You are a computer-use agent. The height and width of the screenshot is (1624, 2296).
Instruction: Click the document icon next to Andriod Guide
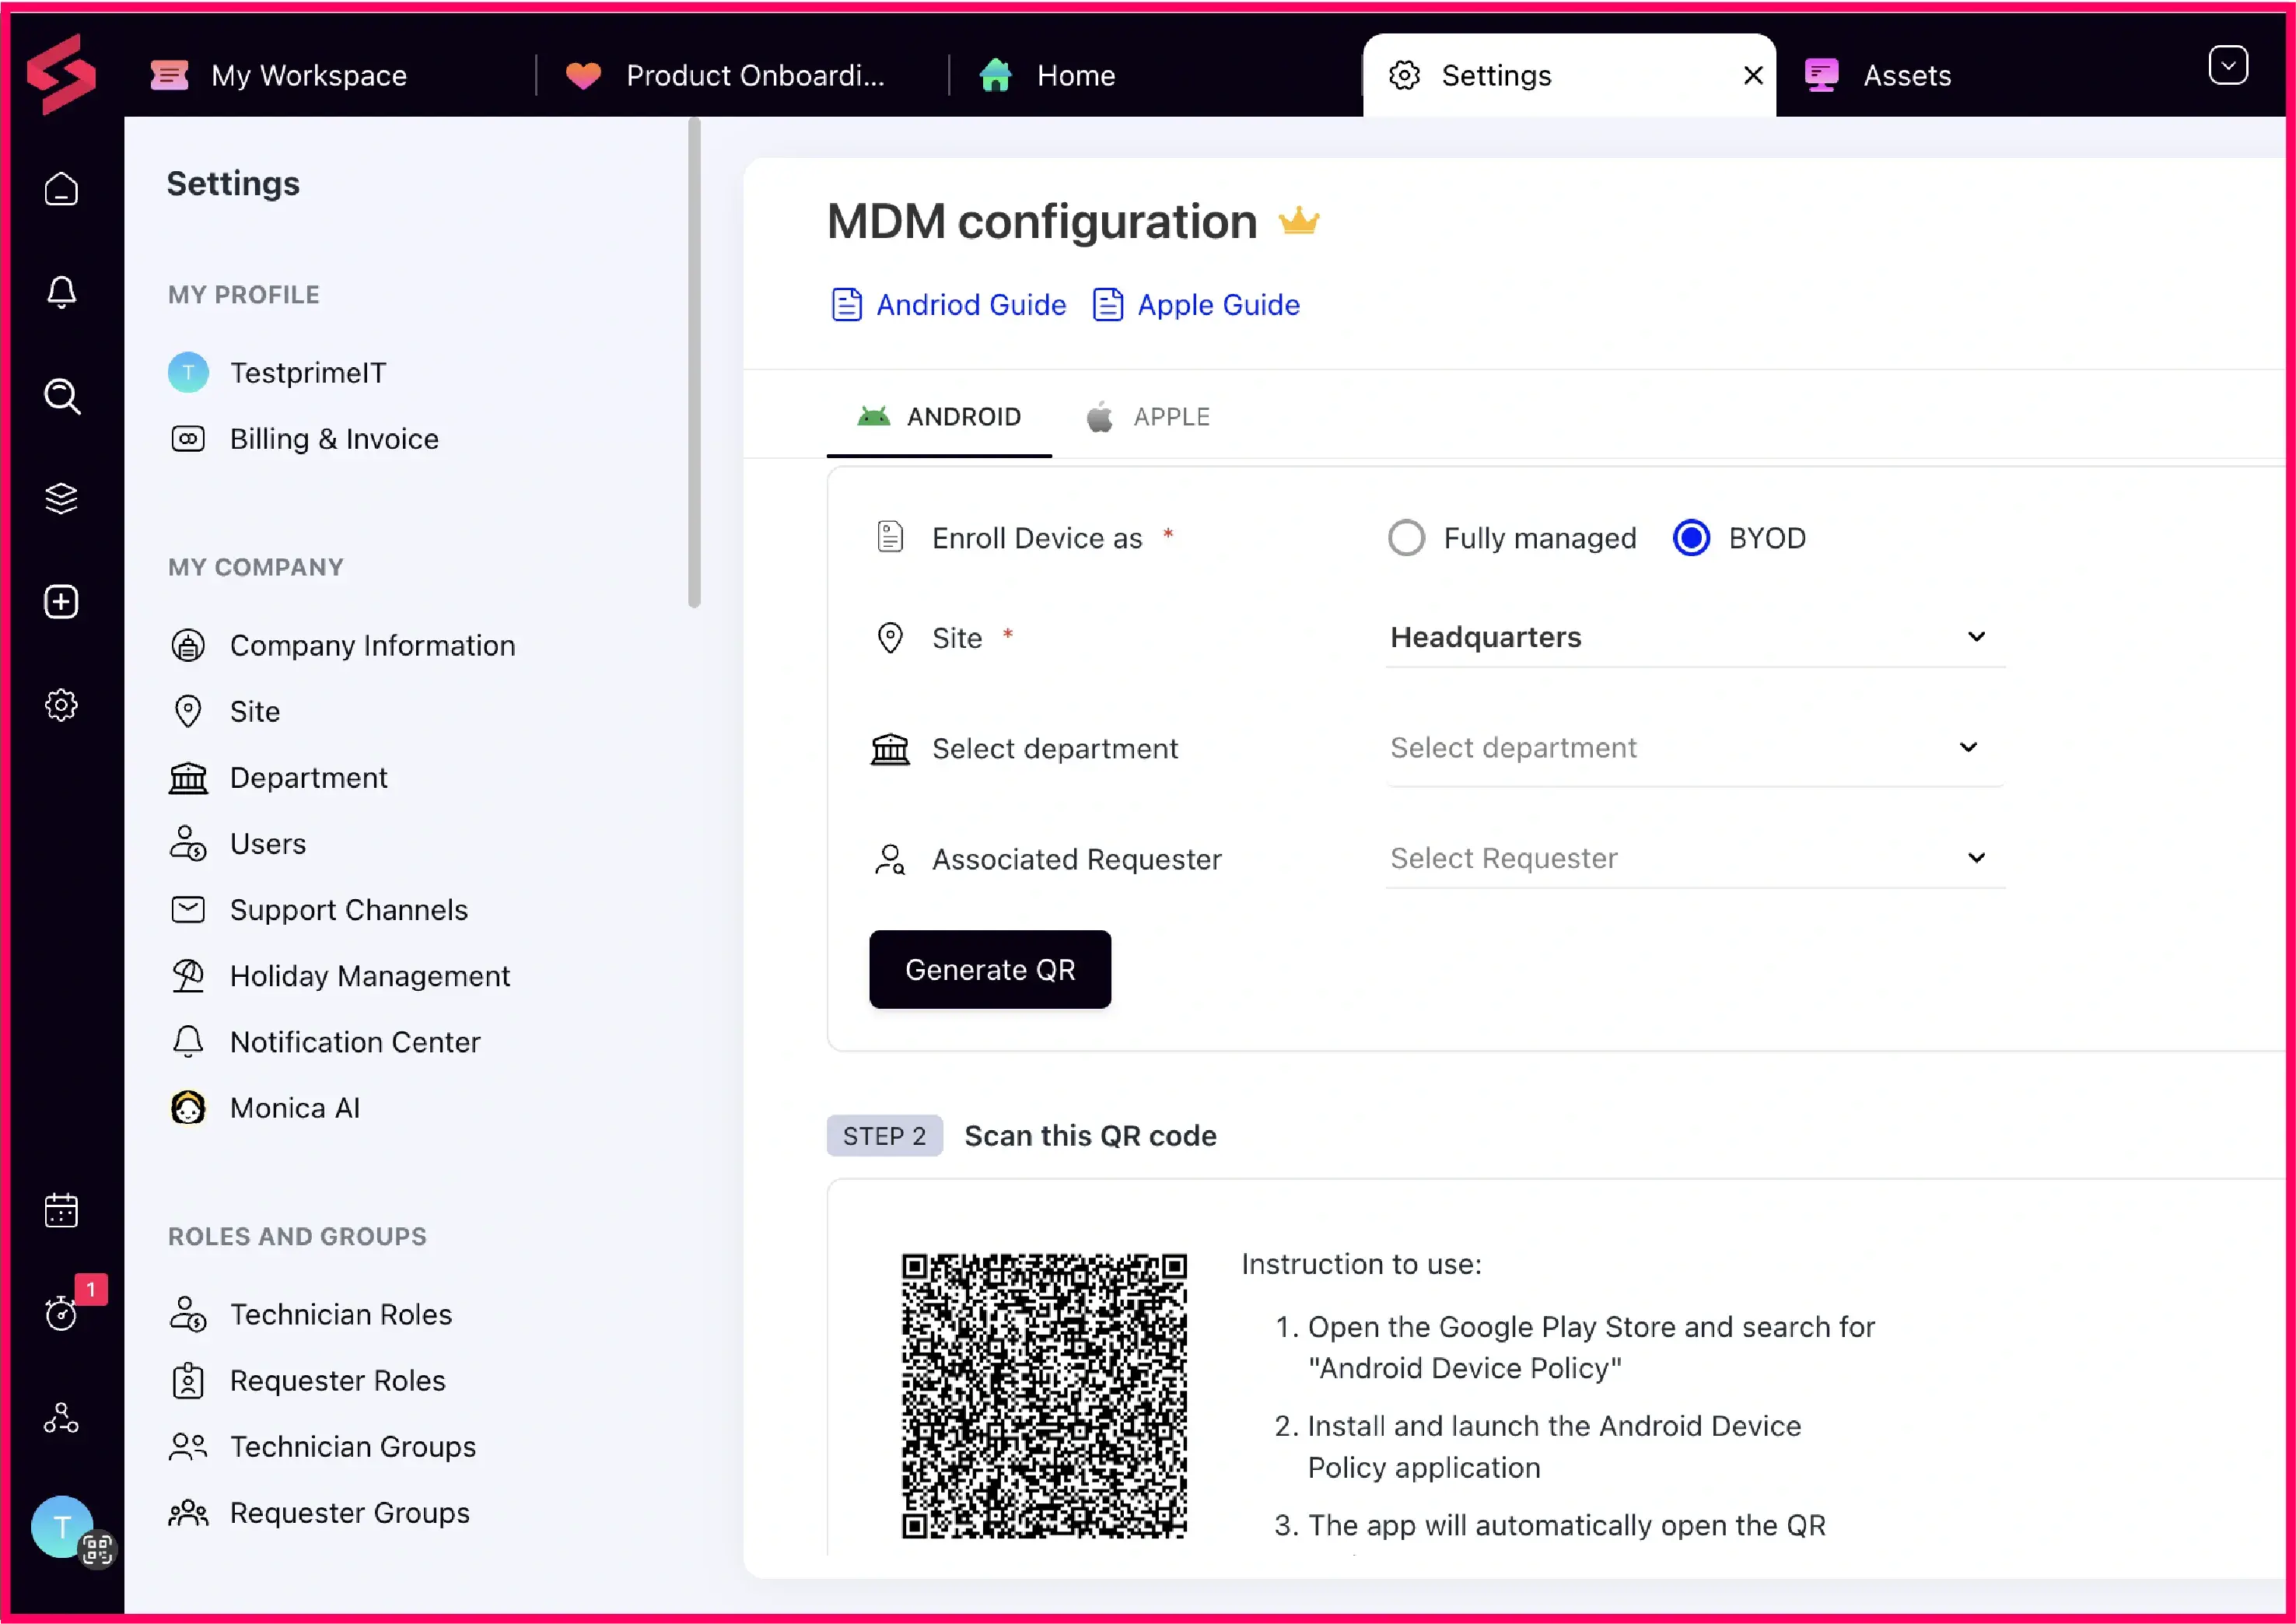tap(847, 304)
